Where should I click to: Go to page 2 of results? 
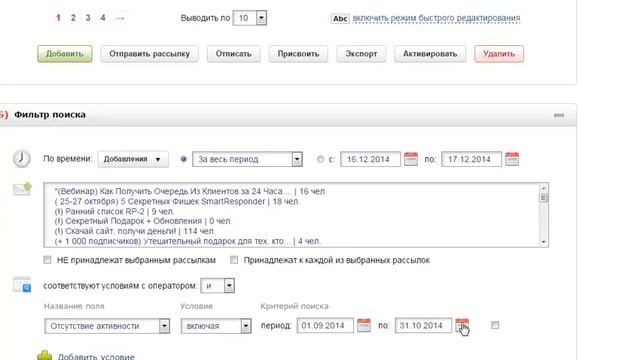coord(73,18)
